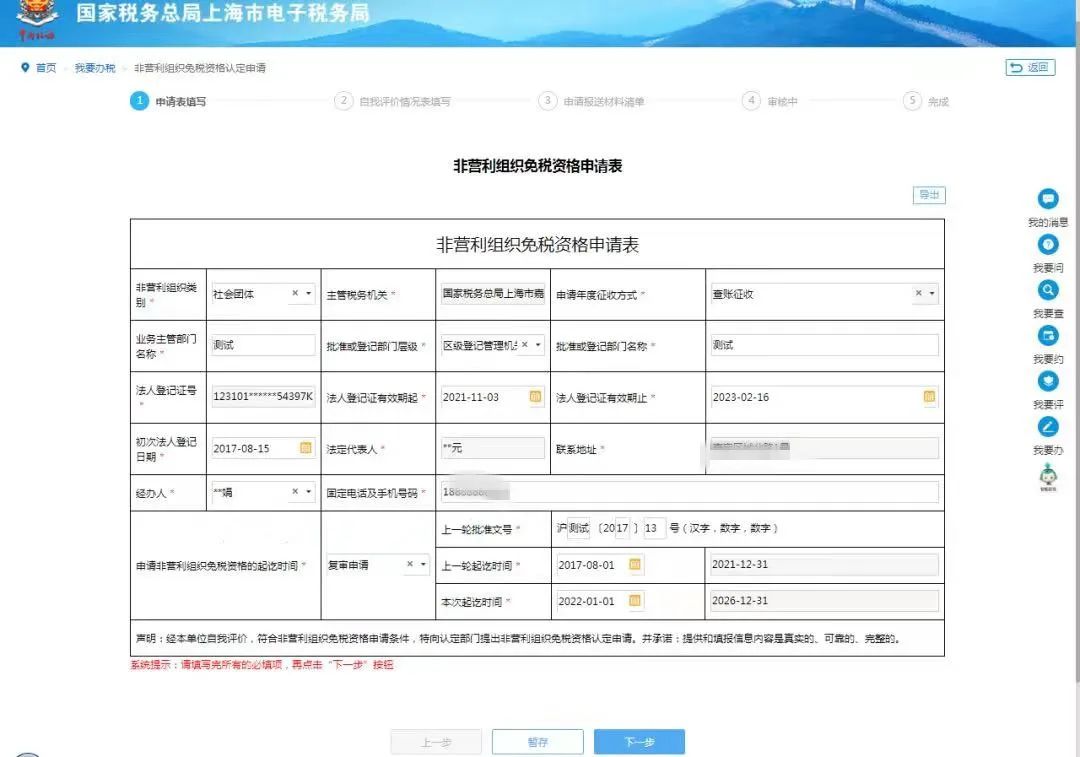The image size is (1080, 757).
Task: Open 我要评 rating icon in sidebar
Action: point(1048,381)
